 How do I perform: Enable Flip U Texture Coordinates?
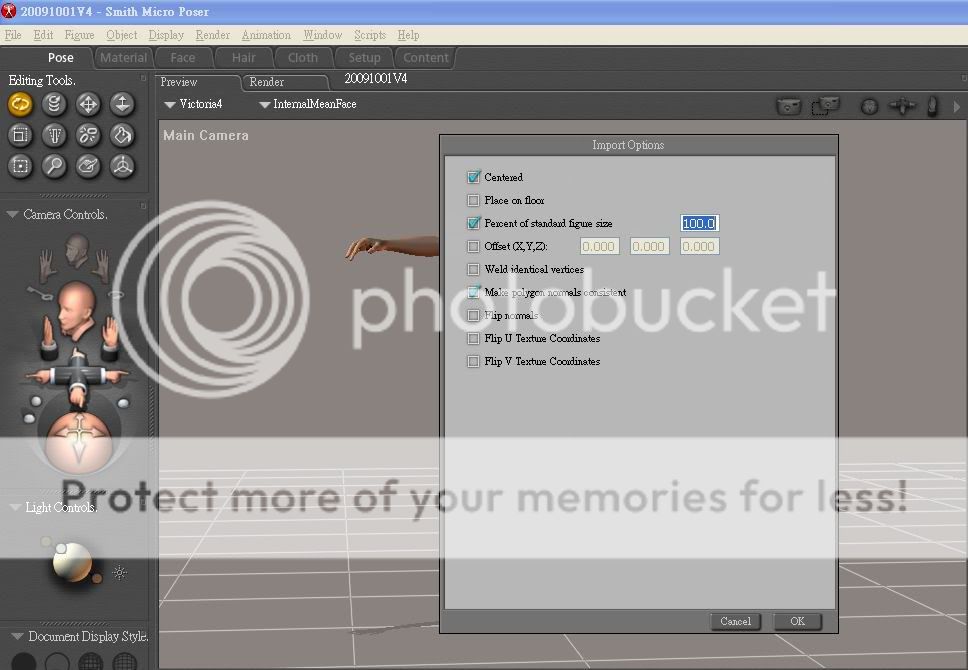[x=474, y=339]
